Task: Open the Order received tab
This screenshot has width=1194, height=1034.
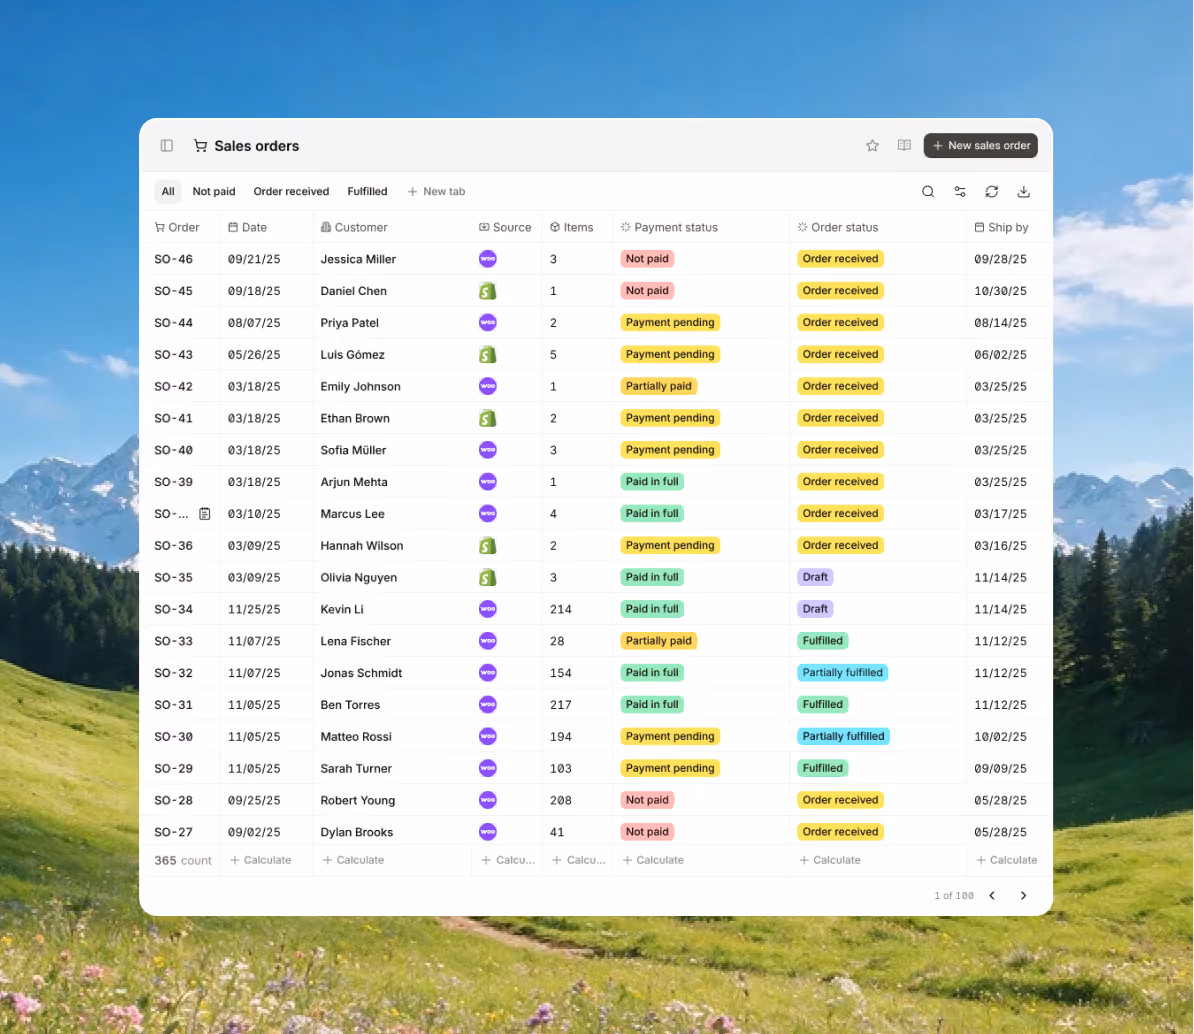Action: coord(292,192)
